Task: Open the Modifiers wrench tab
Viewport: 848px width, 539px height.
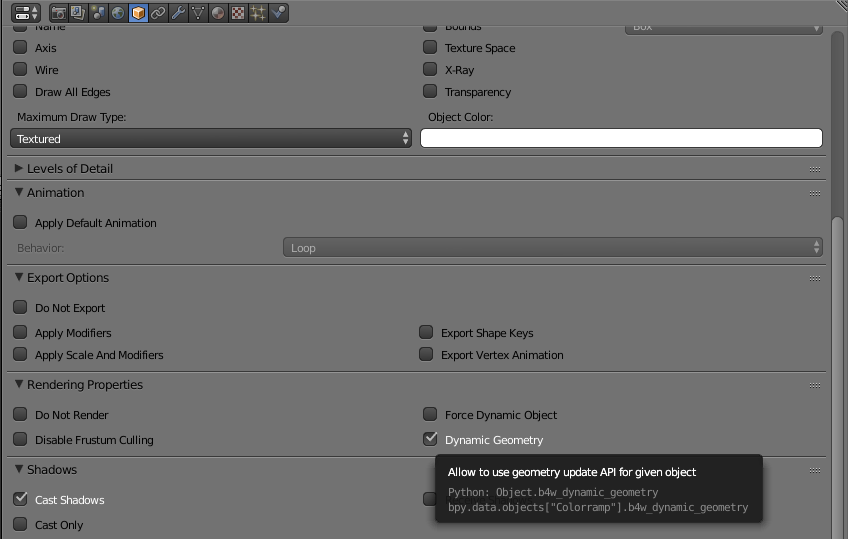Action: pos(178,13)
